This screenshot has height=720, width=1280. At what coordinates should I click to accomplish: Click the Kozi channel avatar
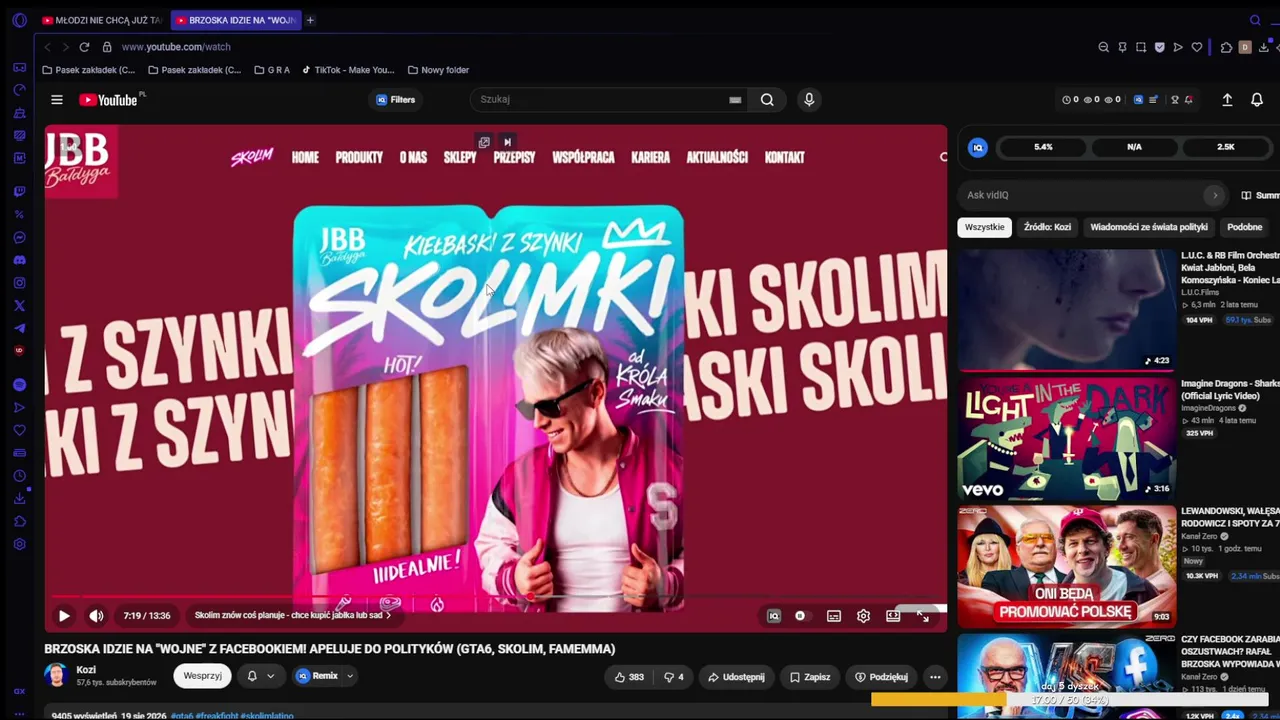(56, 676)
